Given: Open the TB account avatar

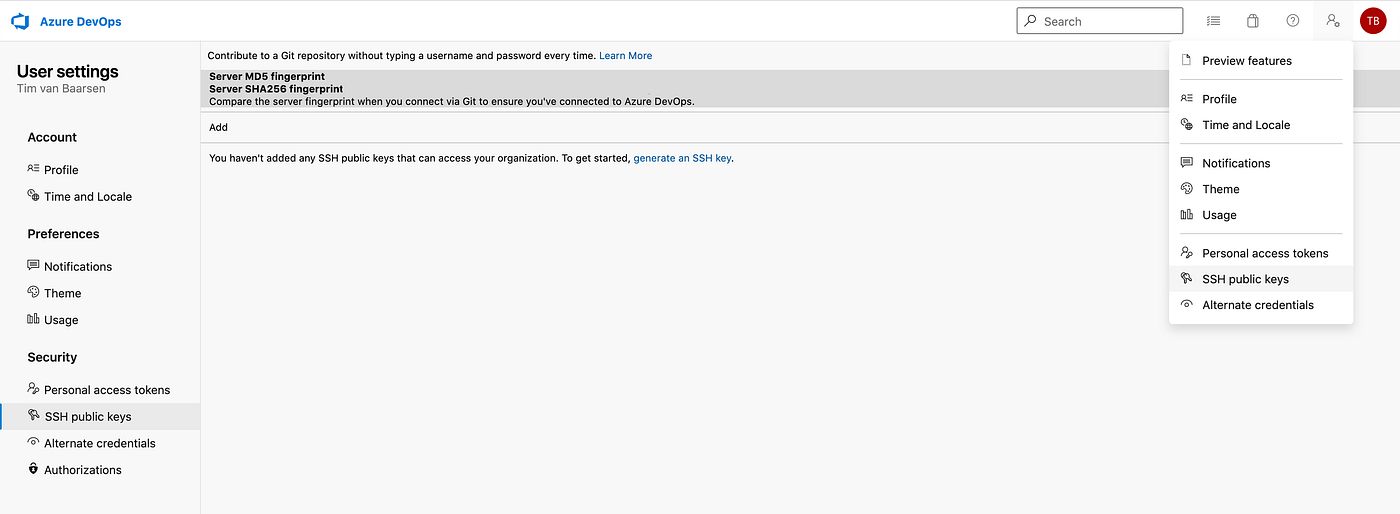Looking at the screenshot, I should [x=1372, y=21].
